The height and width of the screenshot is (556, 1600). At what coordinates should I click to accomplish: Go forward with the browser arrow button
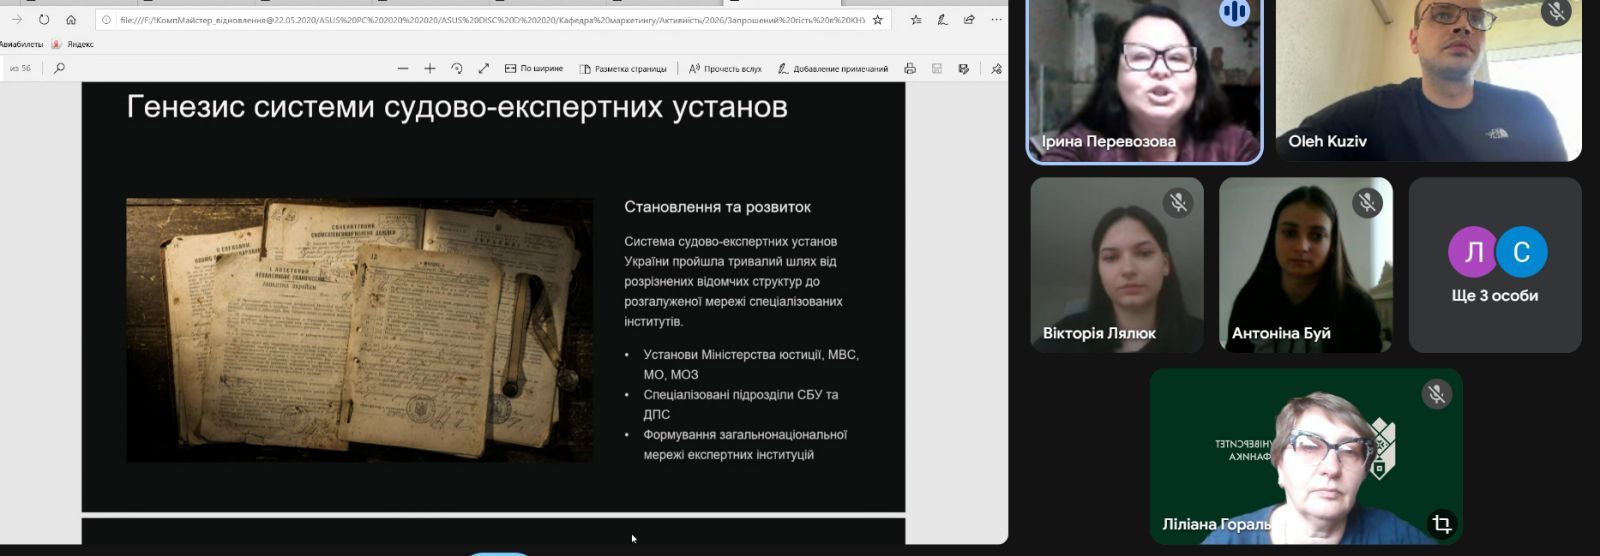[17, 20]
